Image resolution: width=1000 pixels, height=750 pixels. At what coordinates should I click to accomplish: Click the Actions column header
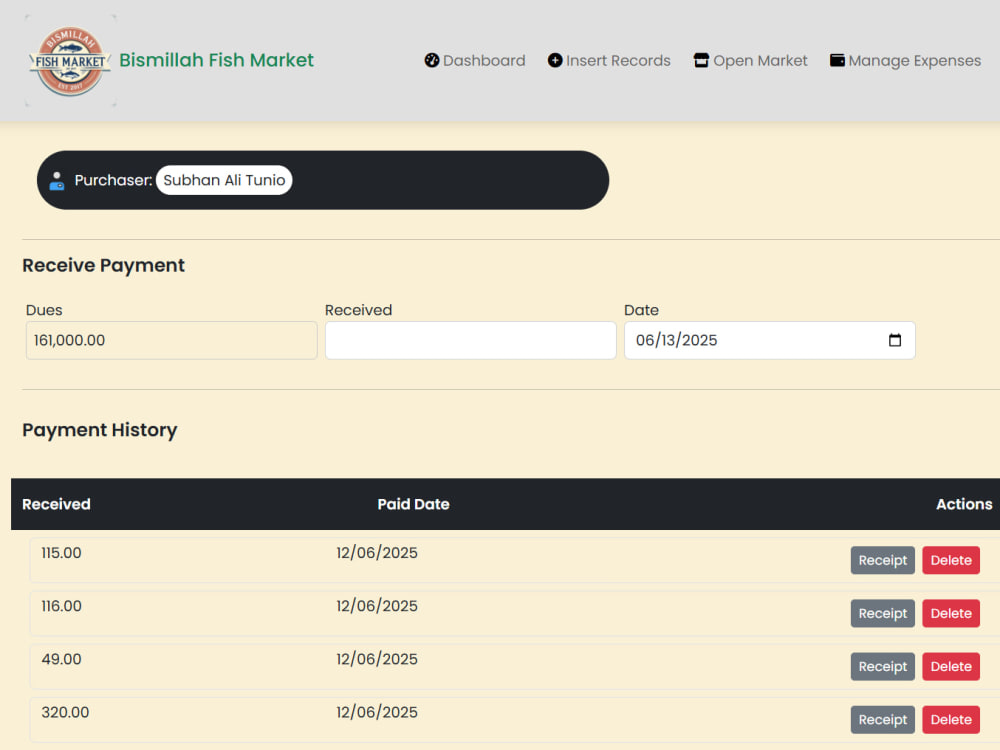(x=964, y=504)
